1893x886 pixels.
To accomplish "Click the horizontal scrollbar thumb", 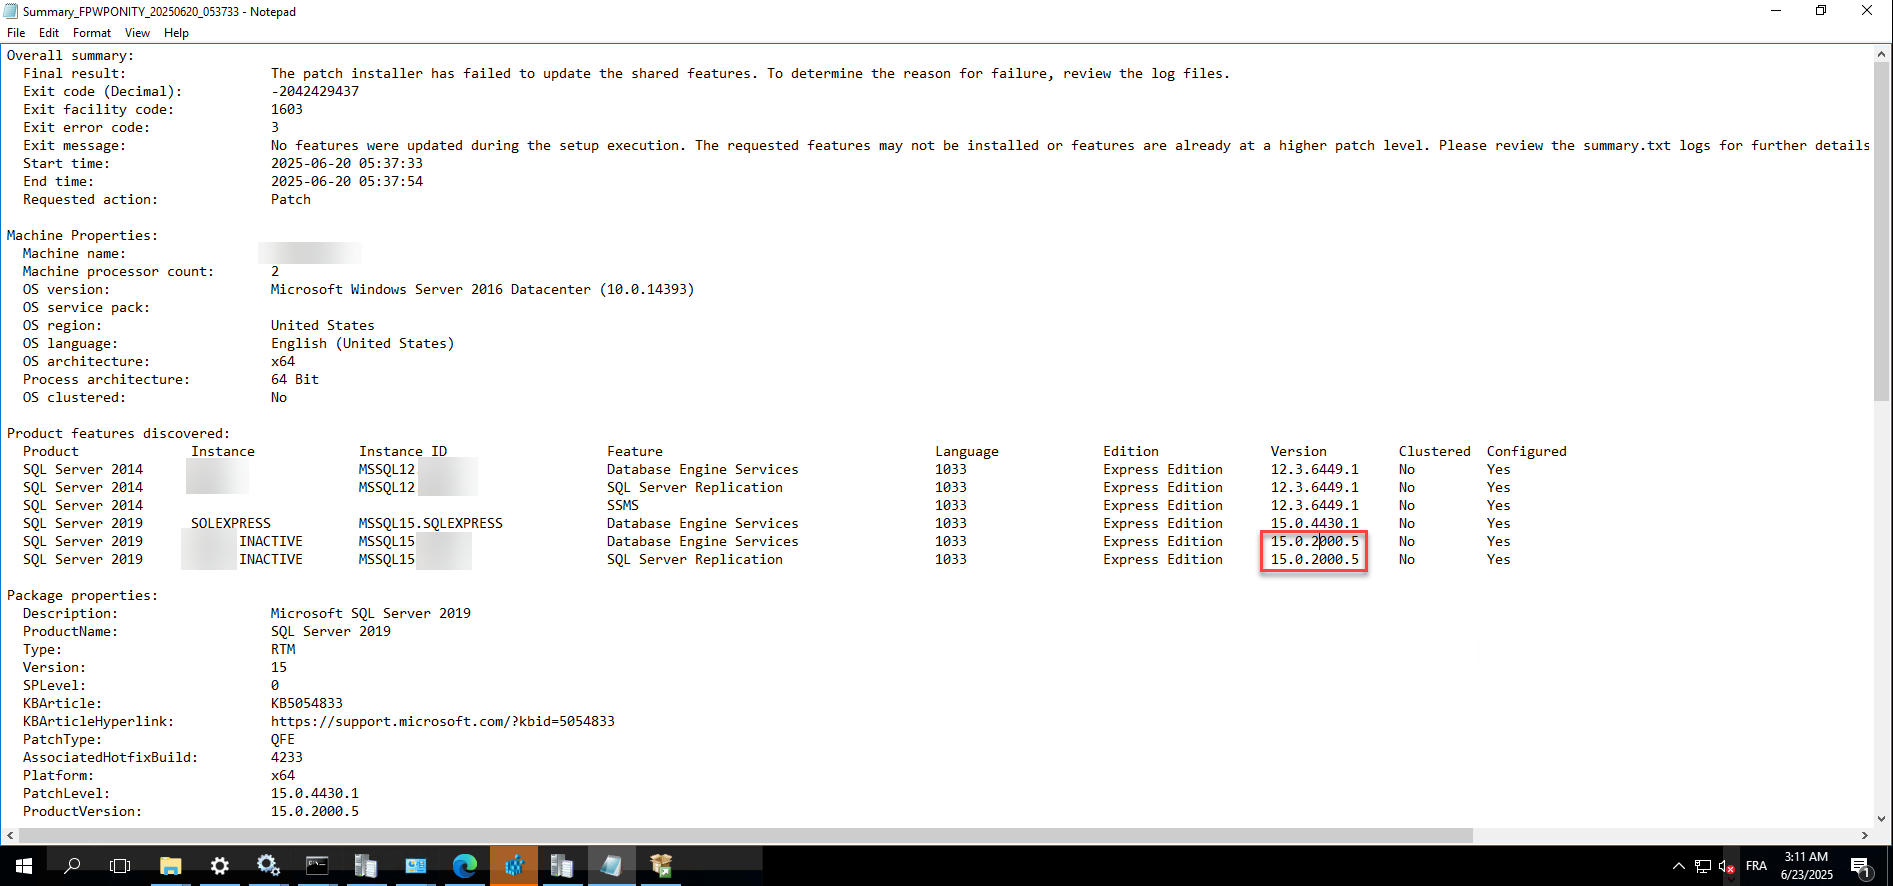I will point(746,835).
